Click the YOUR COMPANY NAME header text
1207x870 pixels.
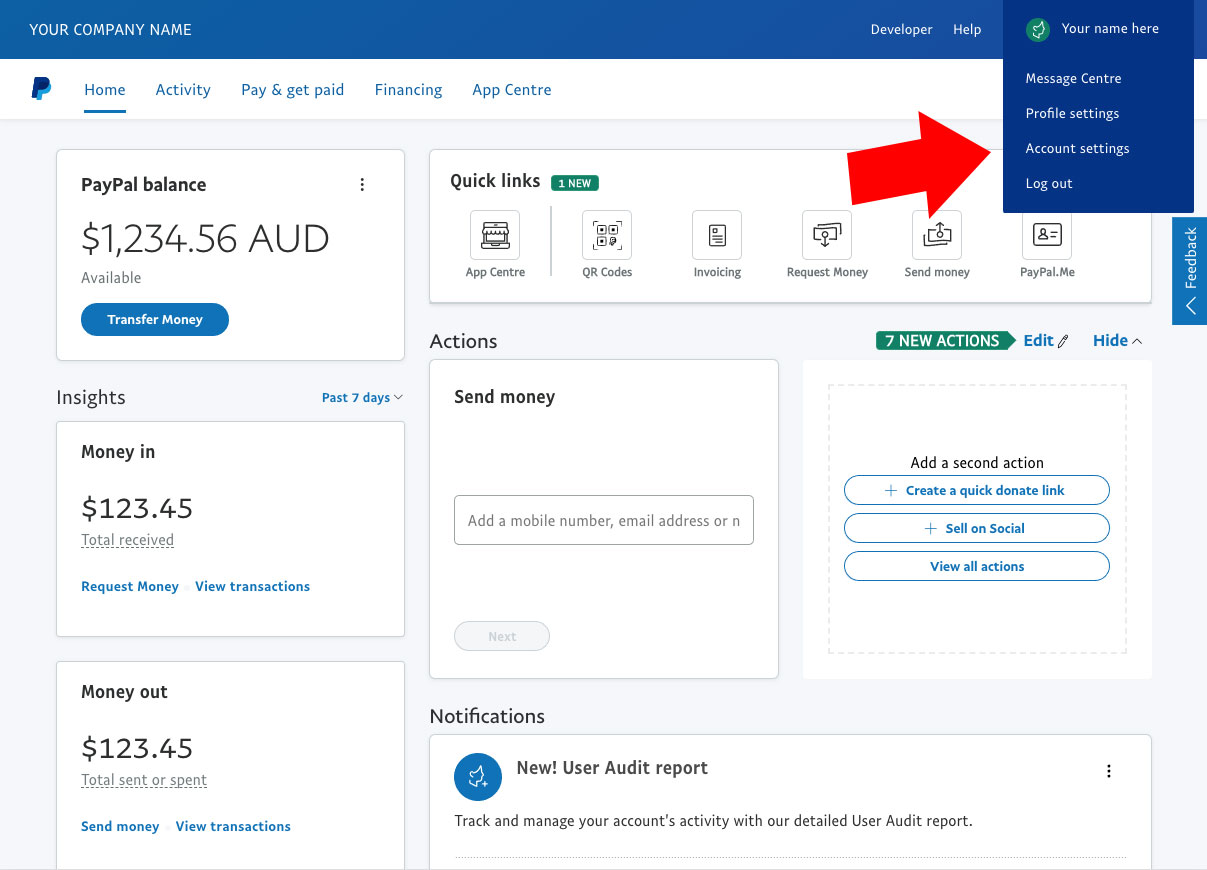point(110,29)
